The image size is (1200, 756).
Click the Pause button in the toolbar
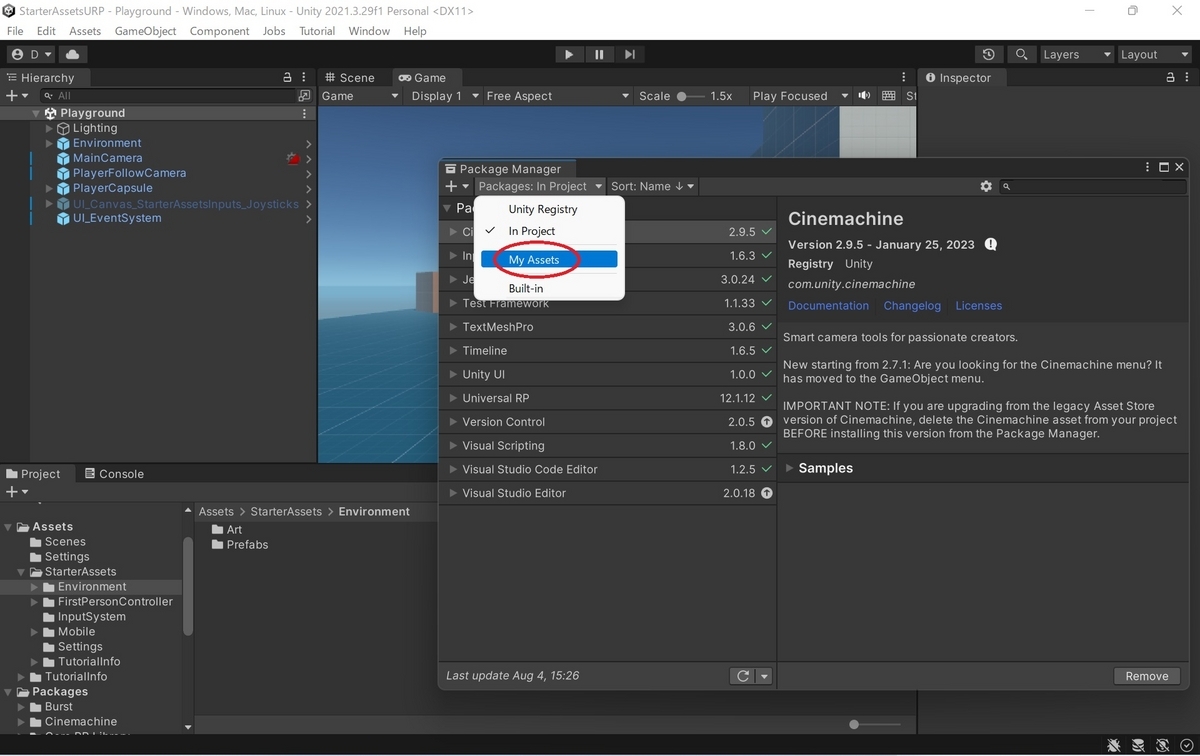click(599, 55)
